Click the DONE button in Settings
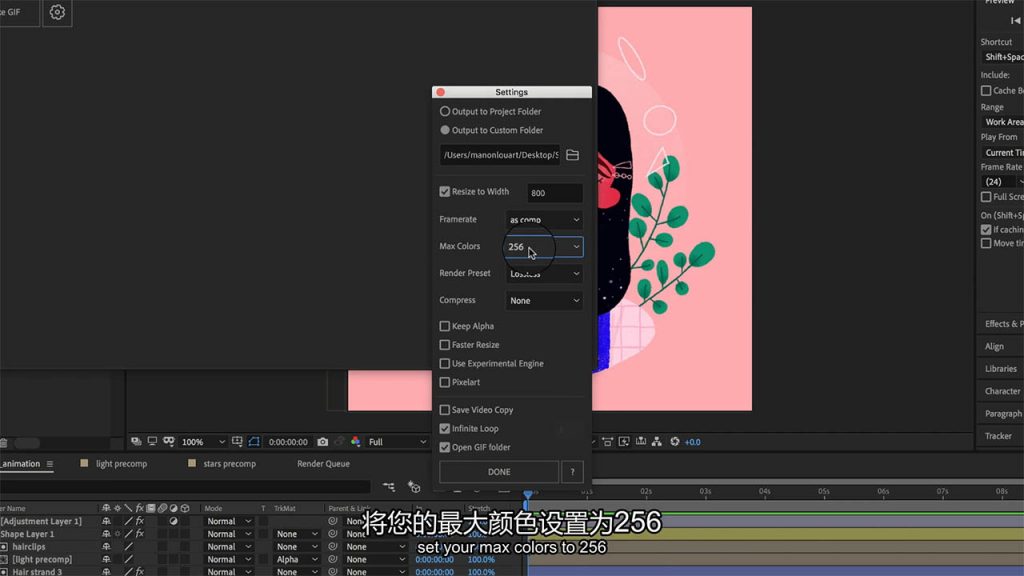 coord(499,472)
